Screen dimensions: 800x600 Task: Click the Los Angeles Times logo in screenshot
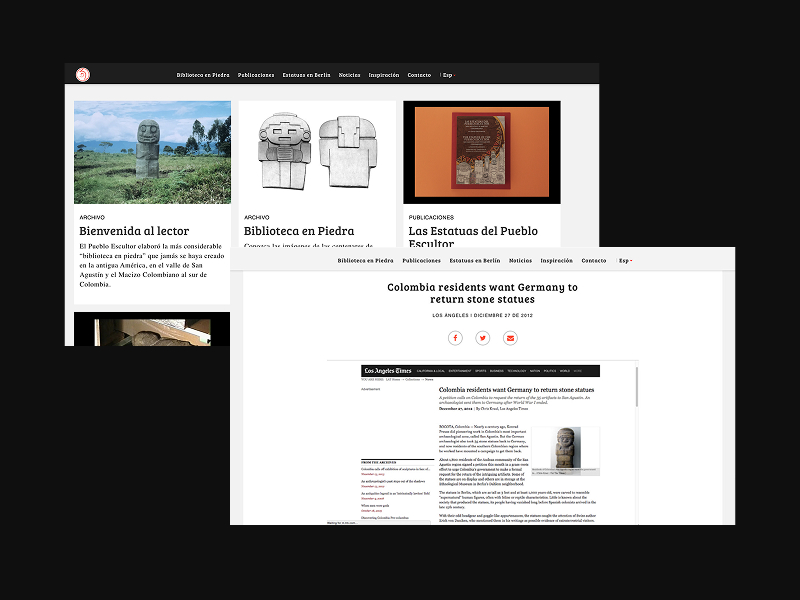[x=387, y=371]
